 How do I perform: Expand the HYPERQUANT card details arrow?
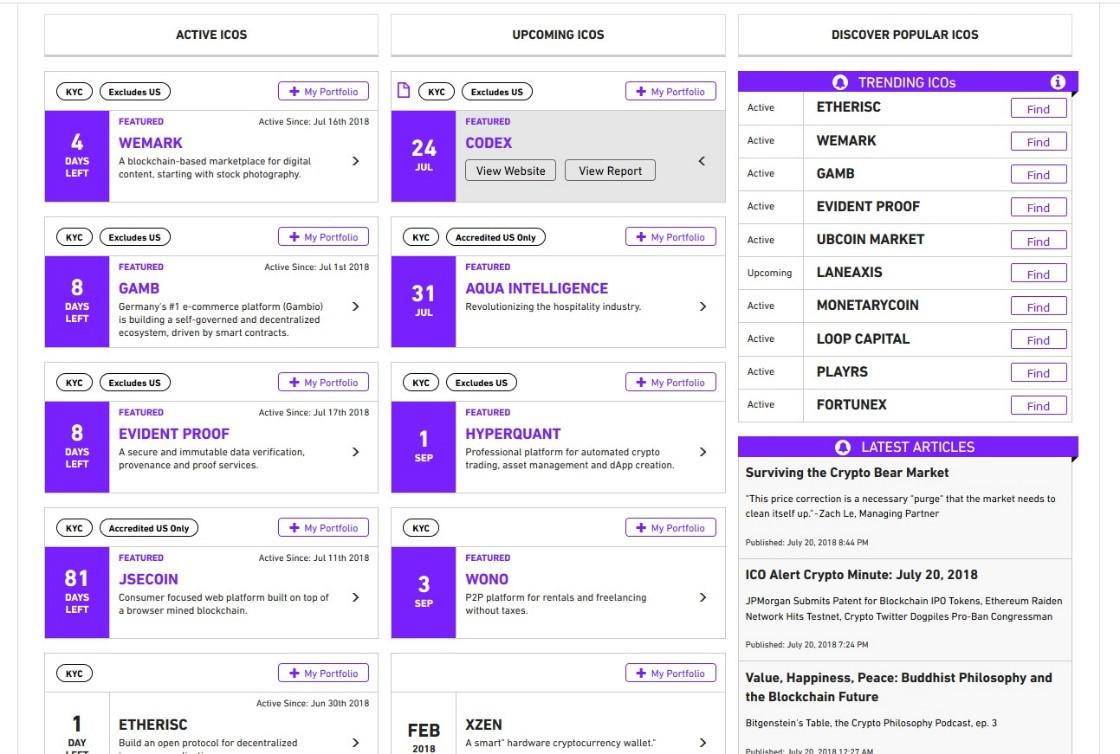(x=703, y=452)
